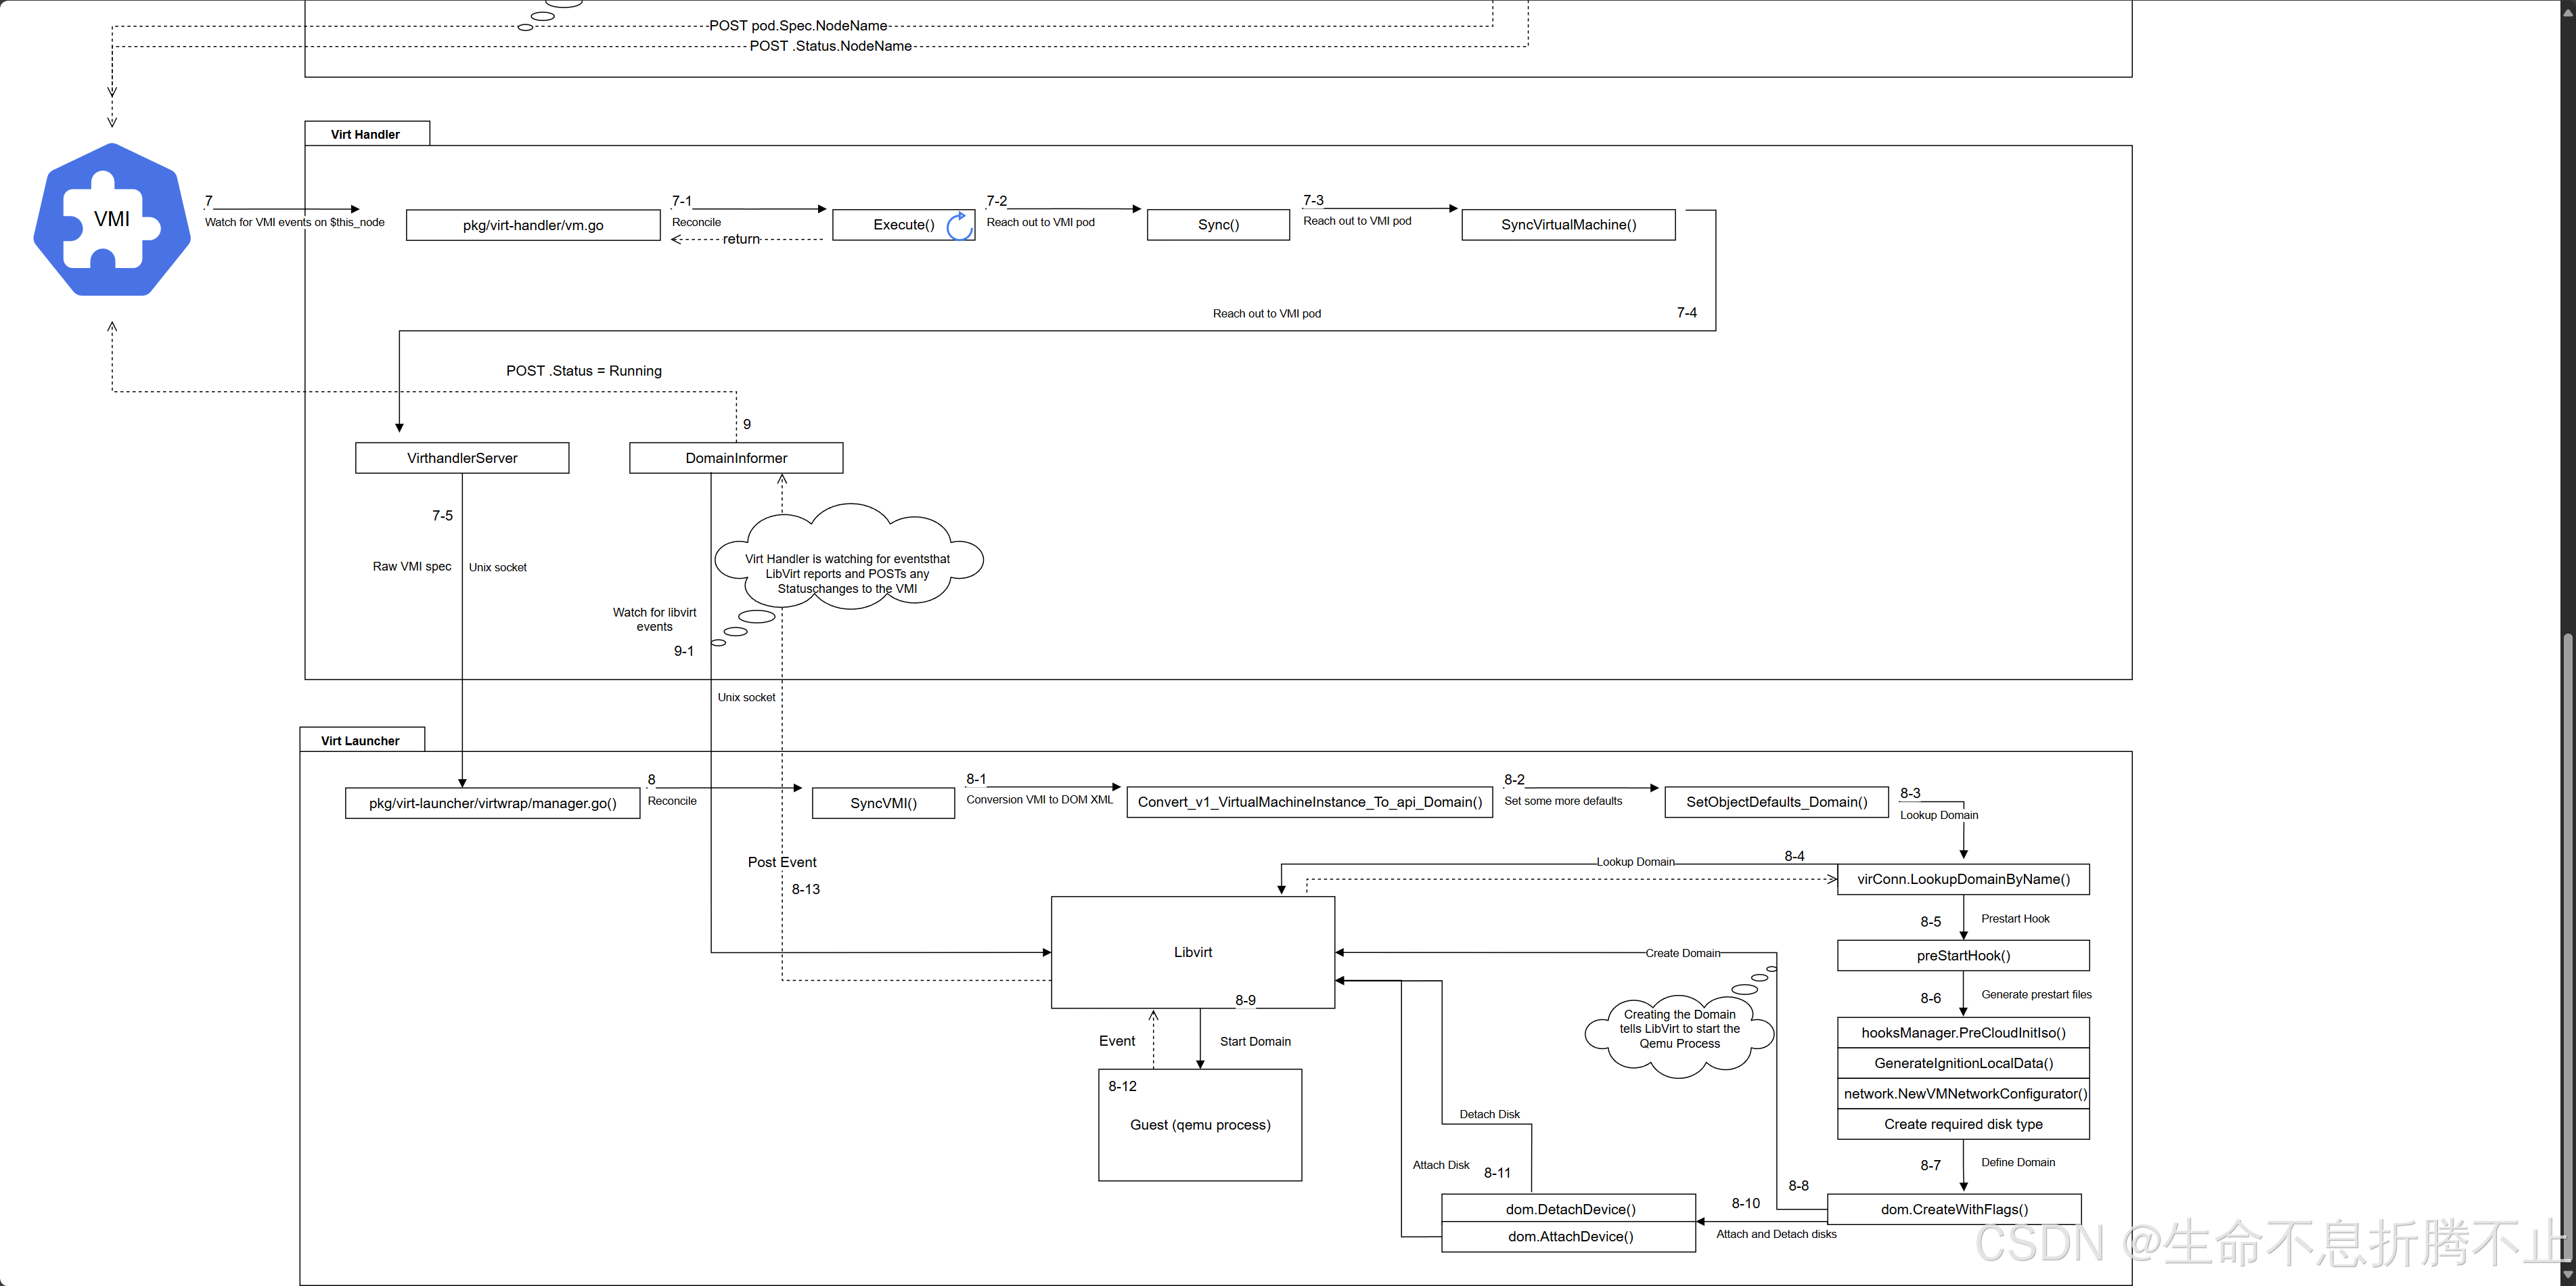This screenshot has height=1286, width=2576.
Task: Click the blue reload arrow beside Execute()
Action: point(959,225)
